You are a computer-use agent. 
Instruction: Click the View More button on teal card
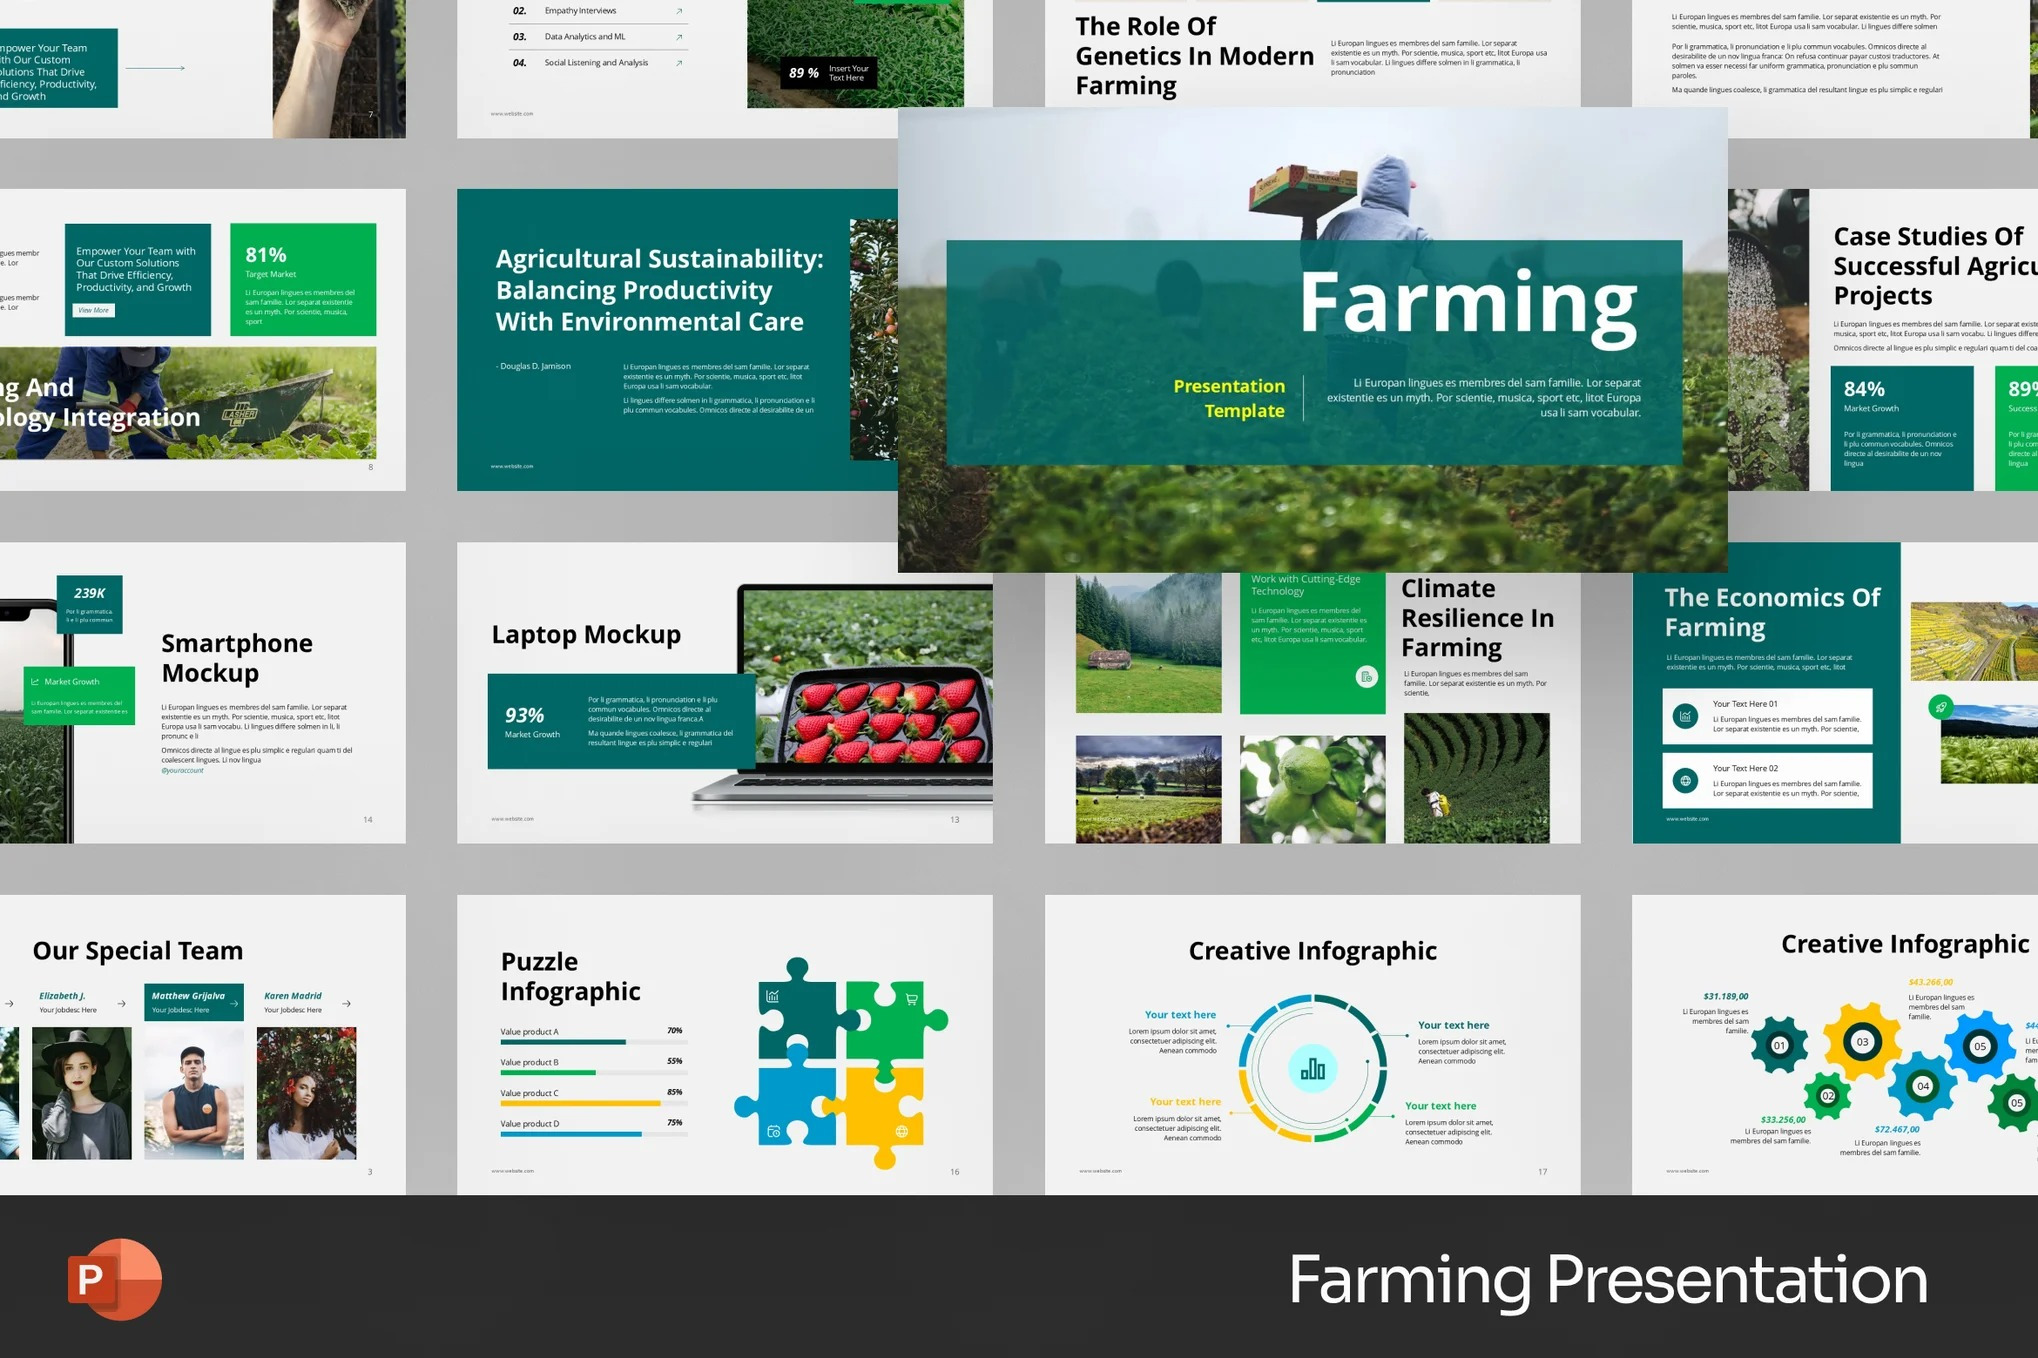[94, 310]
